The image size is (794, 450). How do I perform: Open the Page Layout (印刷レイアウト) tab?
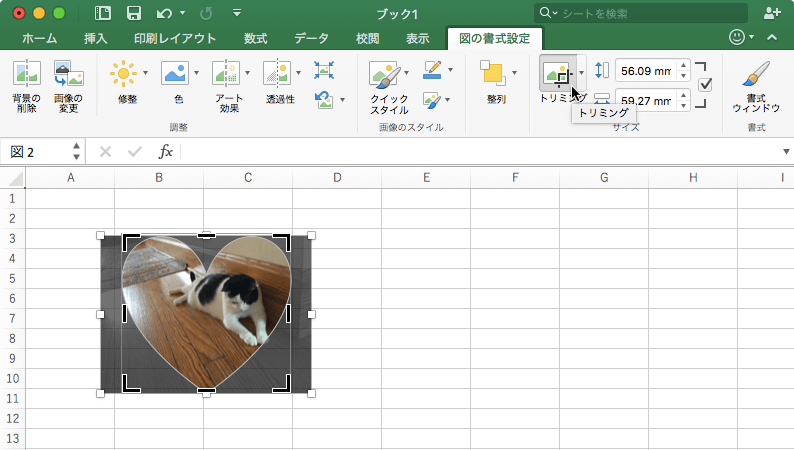coord(175,38)
